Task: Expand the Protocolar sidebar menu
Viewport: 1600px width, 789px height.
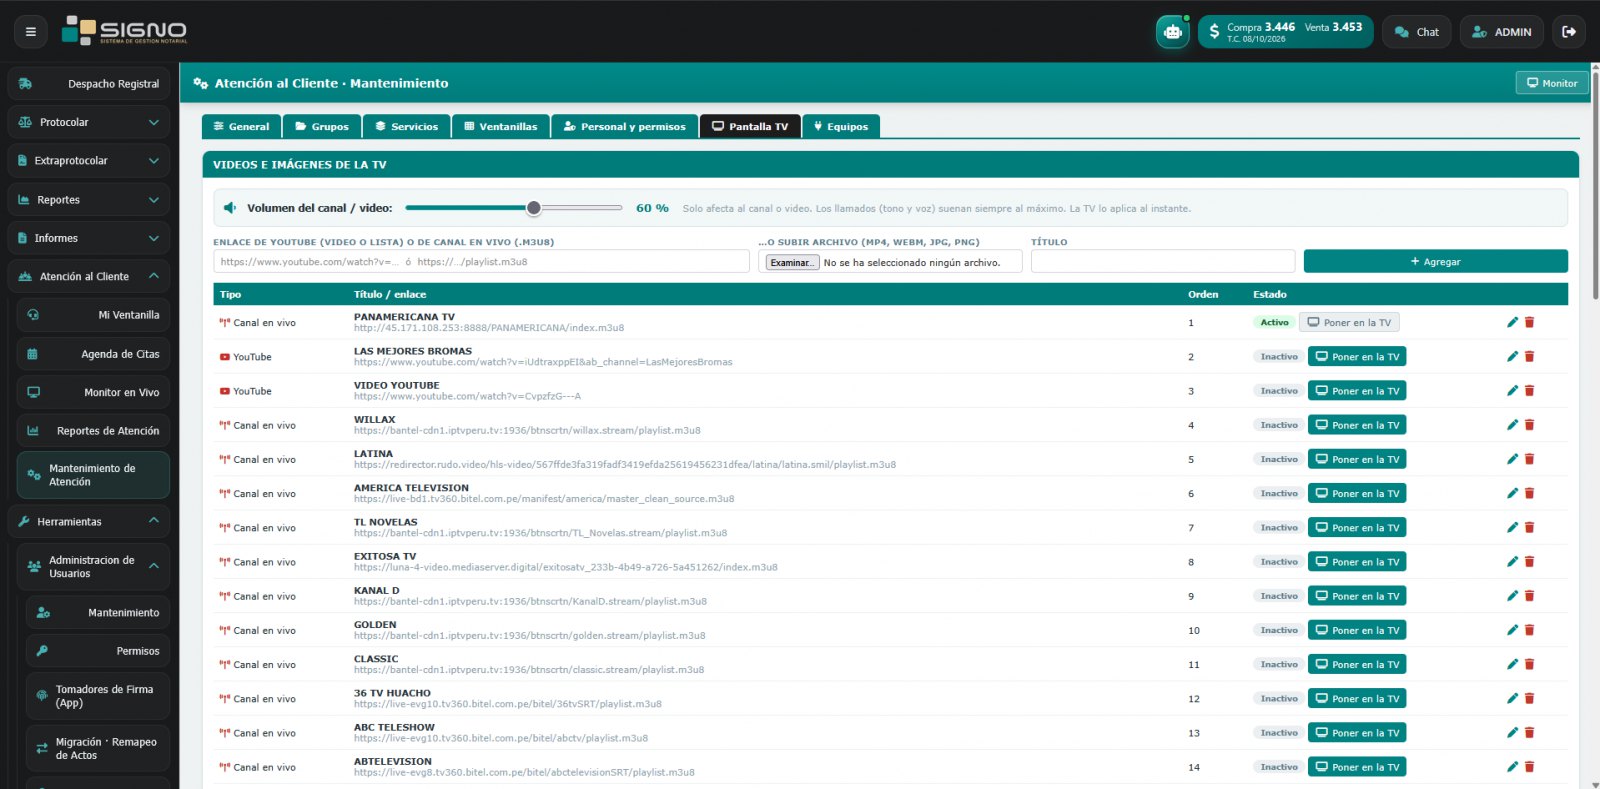Action: click(88, 122)
